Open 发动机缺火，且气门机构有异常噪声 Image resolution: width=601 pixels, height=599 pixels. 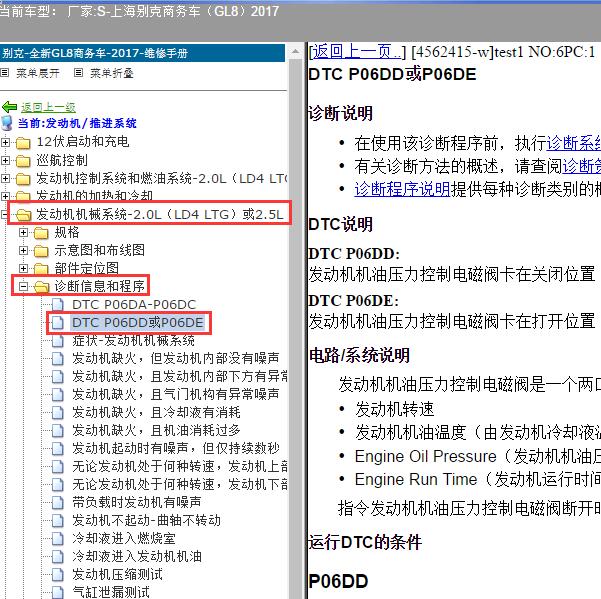(x=176, y=394)
